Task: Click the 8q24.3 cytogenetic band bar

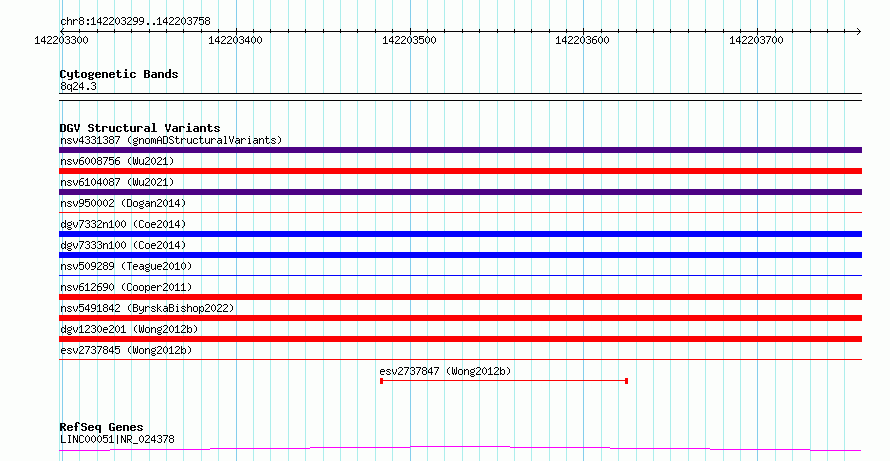Action: pyautogui.click(x=460, y=97)
